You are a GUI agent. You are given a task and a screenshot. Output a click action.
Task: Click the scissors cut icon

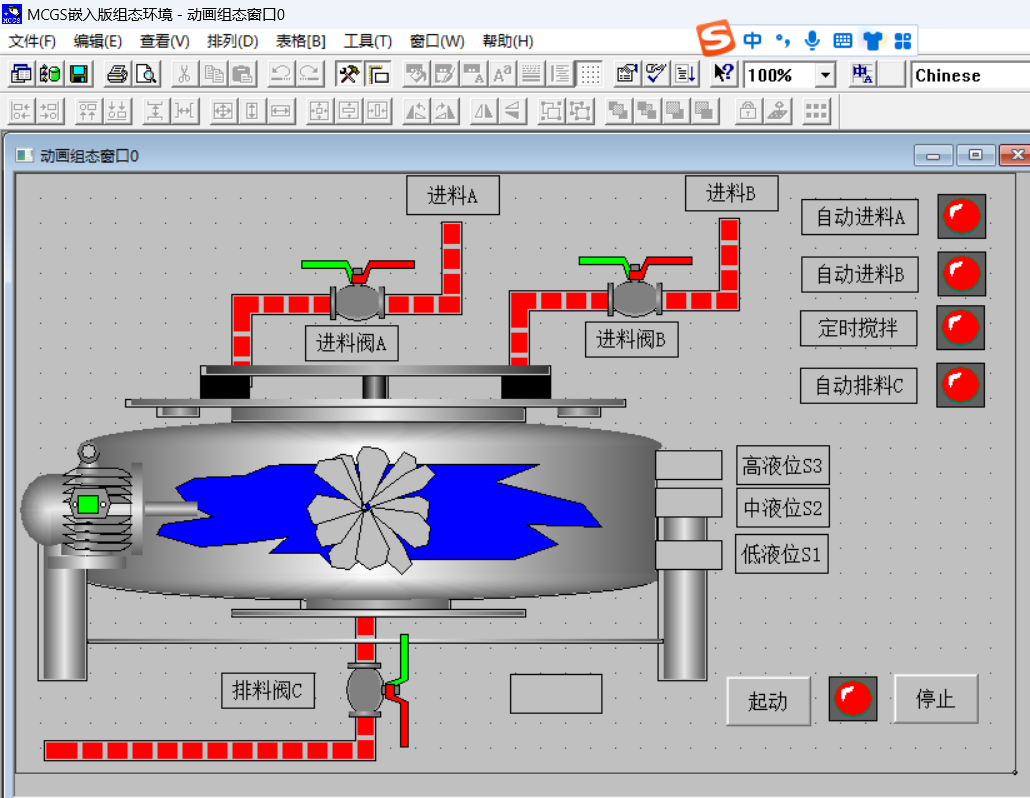pos(185,74)
